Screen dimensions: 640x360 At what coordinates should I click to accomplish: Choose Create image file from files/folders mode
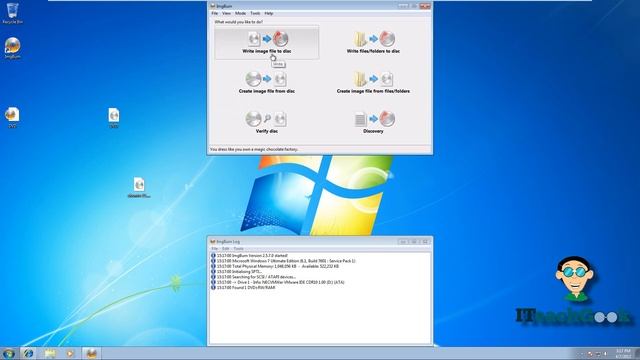tap(373, 82)
